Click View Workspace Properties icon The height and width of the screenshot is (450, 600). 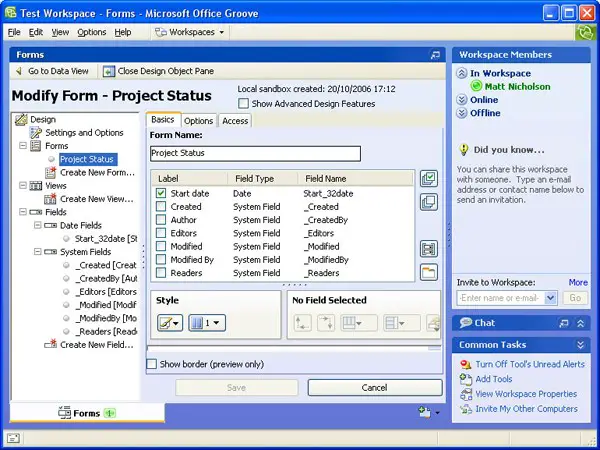466,394
